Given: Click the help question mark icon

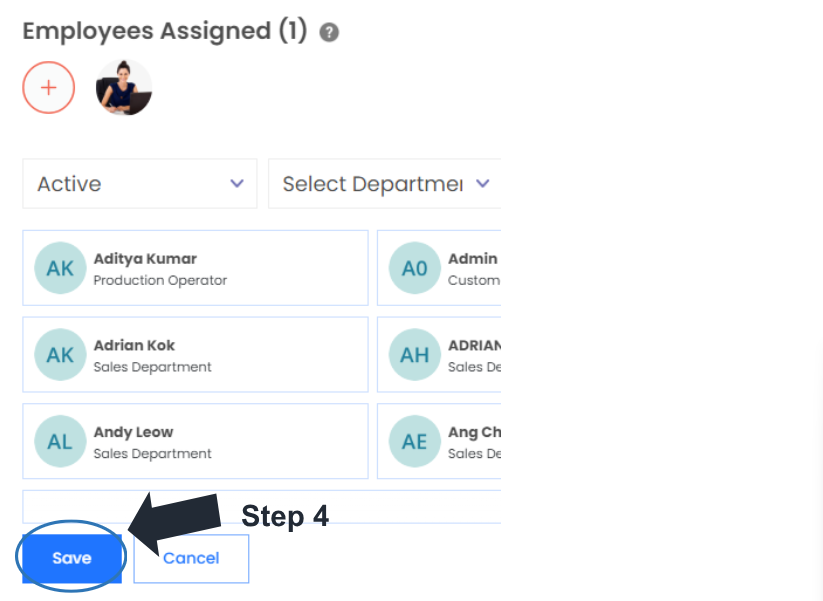Looking at the screenshot, I should point(329,32).
